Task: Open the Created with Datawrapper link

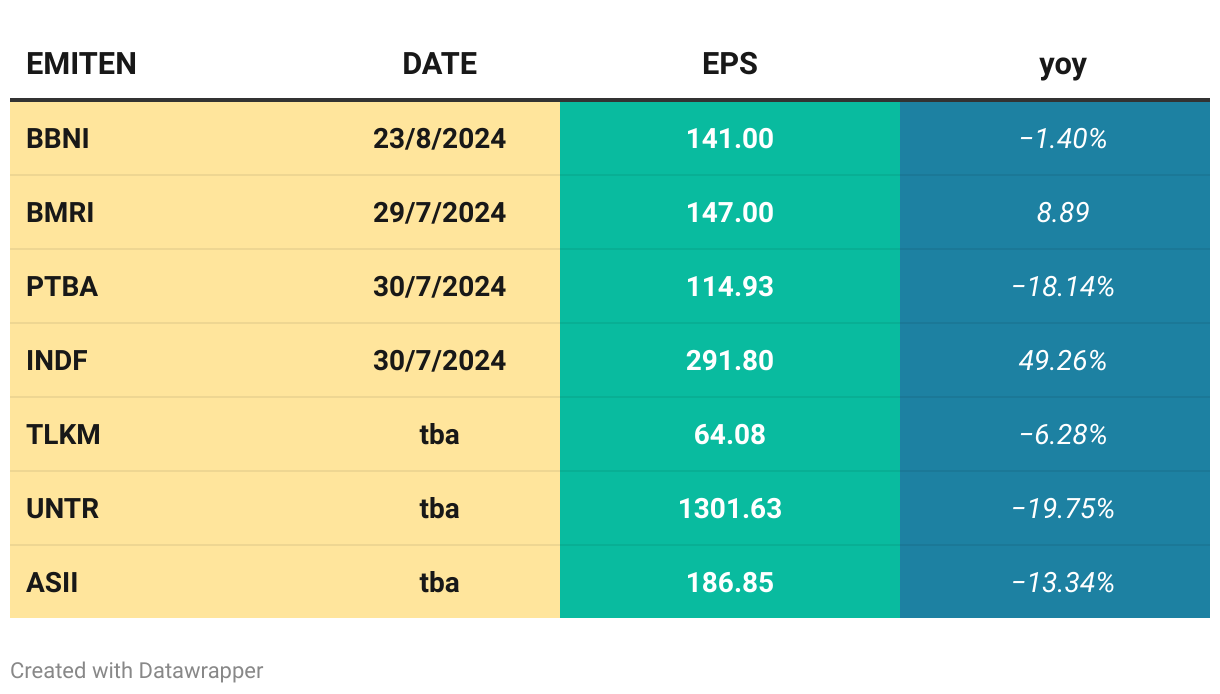Action: coord(137,670)
